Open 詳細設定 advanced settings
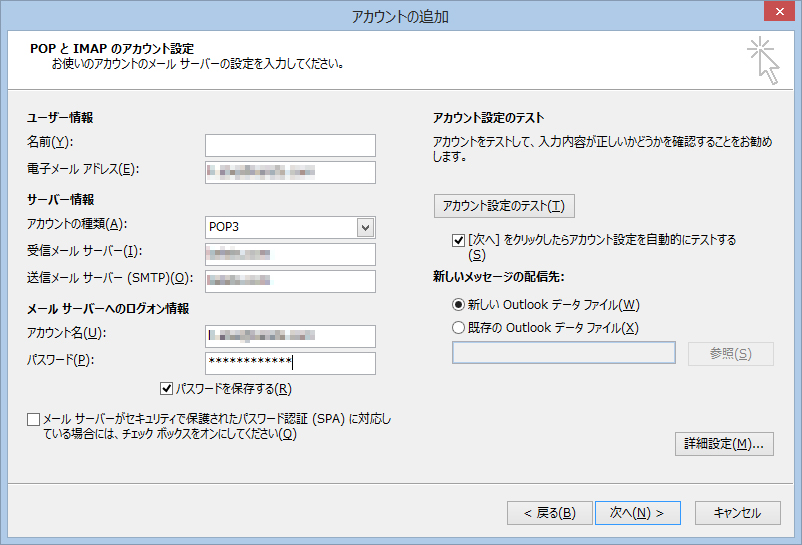The image size is (802, 545). [x=724, y=444]
